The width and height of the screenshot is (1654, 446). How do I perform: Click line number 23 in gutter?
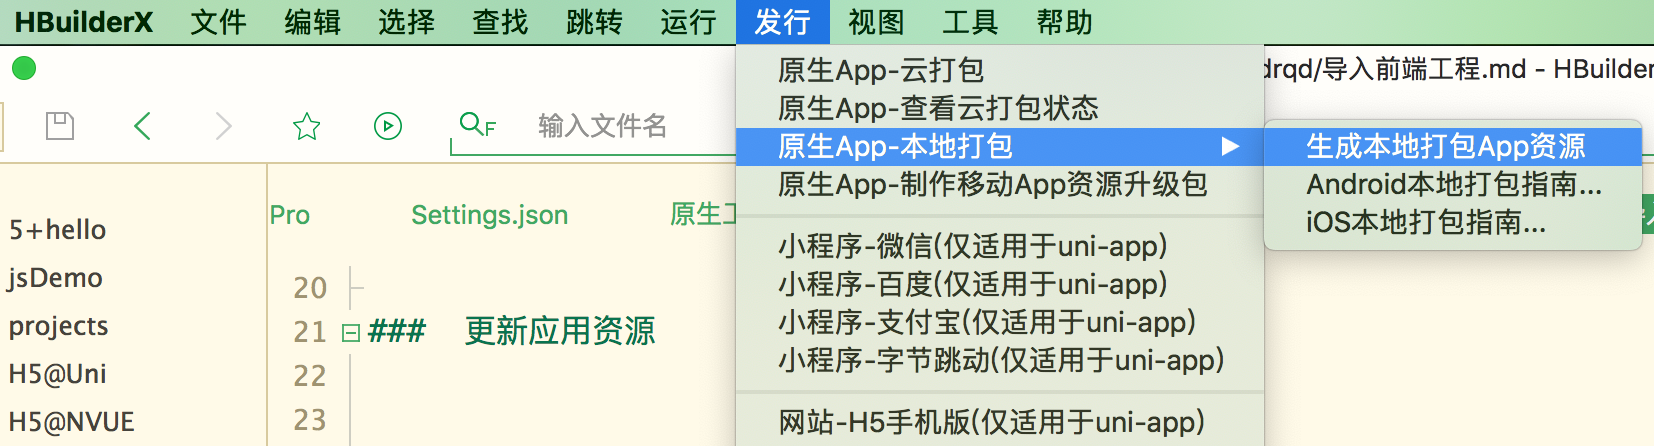310,420
